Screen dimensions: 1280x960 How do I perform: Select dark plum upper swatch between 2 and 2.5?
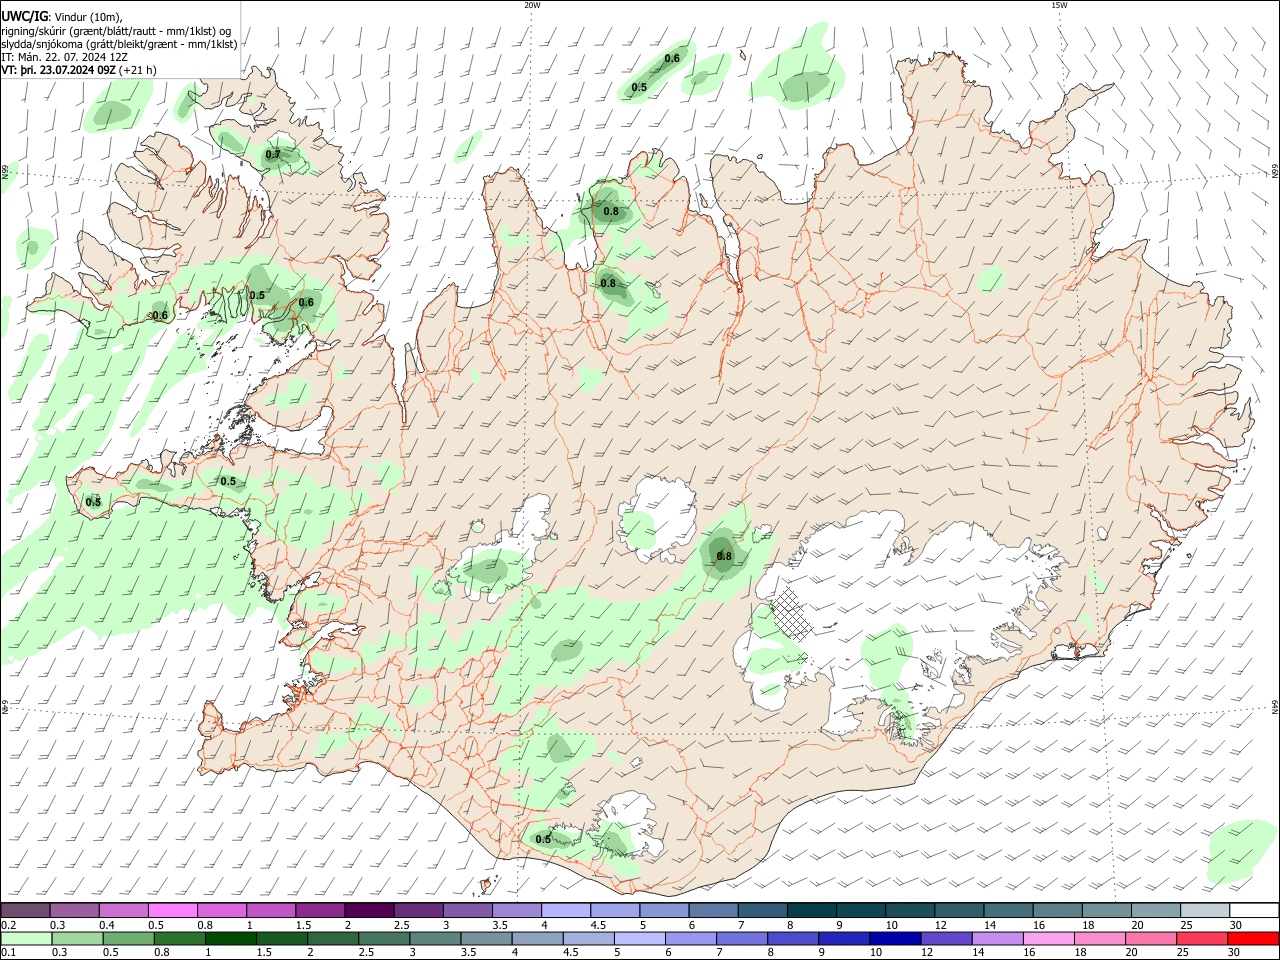[368, 911]
